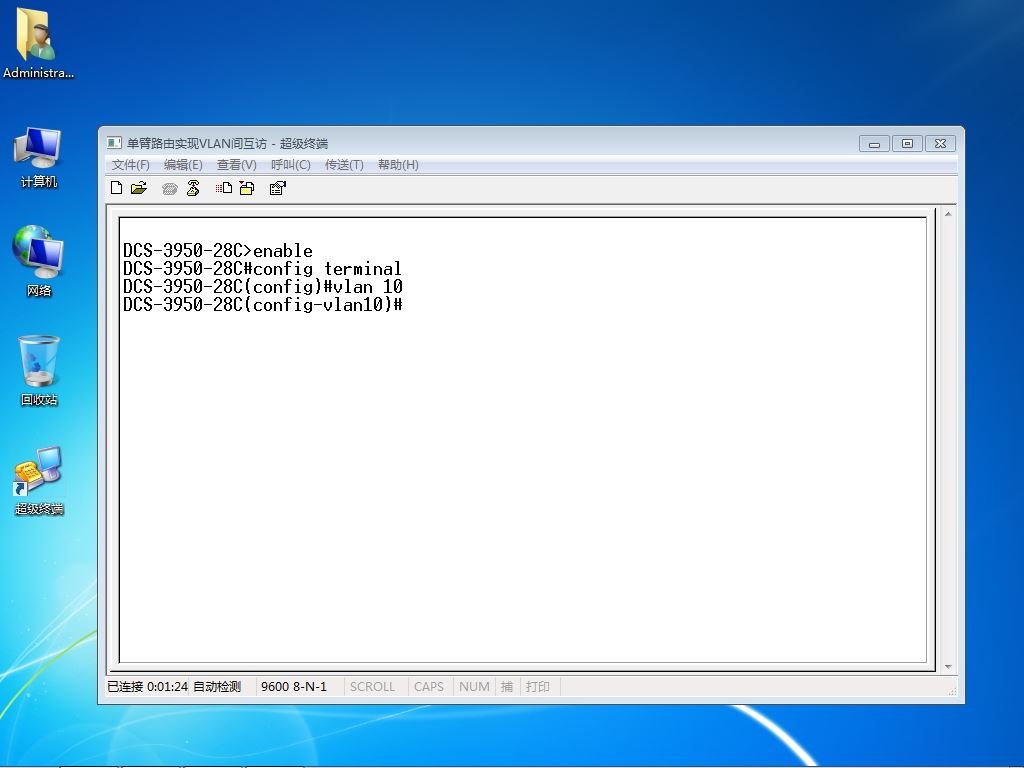Screen dimensions: 1024x768
Task: Click the Disconnect toolbar icon
Action: (x=193, y=188)
